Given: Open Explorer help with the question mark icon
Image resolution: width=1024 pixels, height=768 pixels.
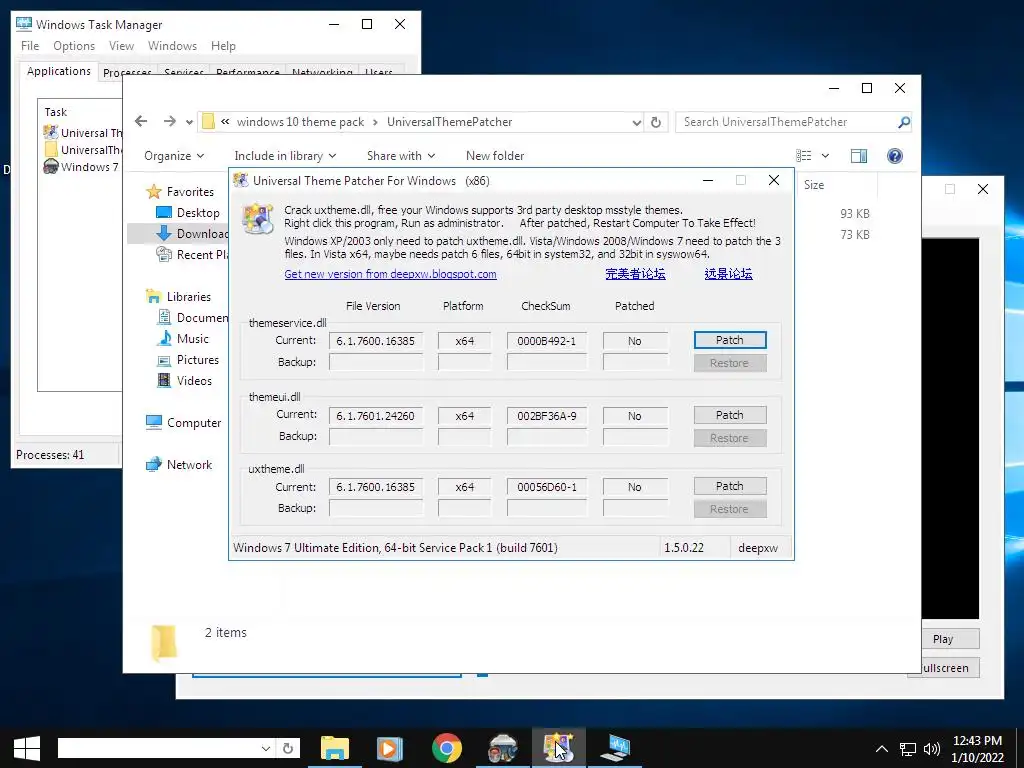Looking at the screenshot, I should (x=895, y=155).
